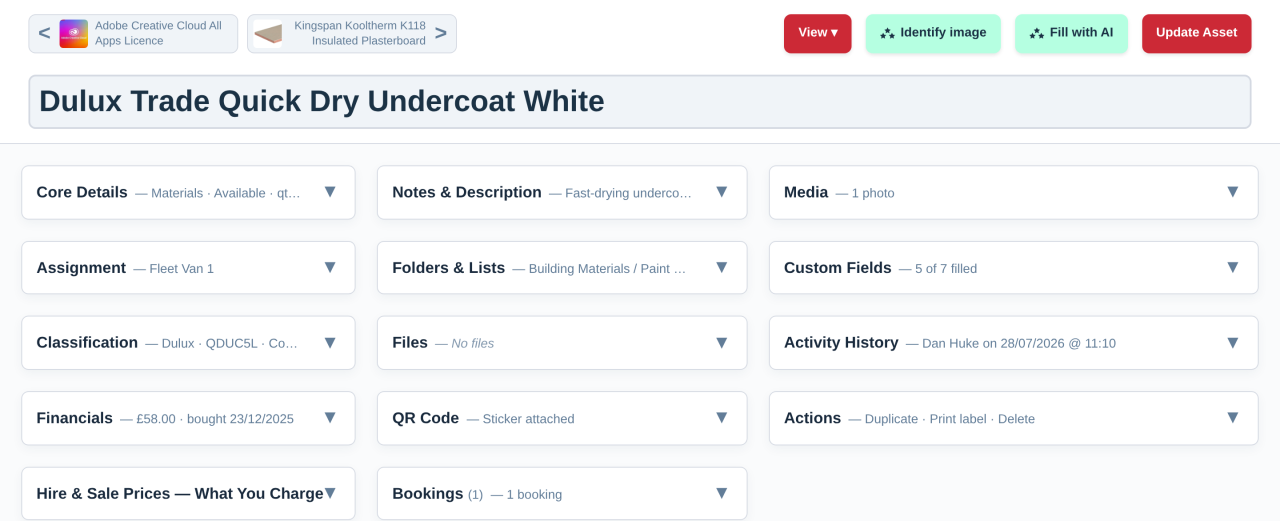Click the 'Dulux · QDUC5L' classification summary
The width and height of the screenshot is (1280, 521).
coord(230,344)
